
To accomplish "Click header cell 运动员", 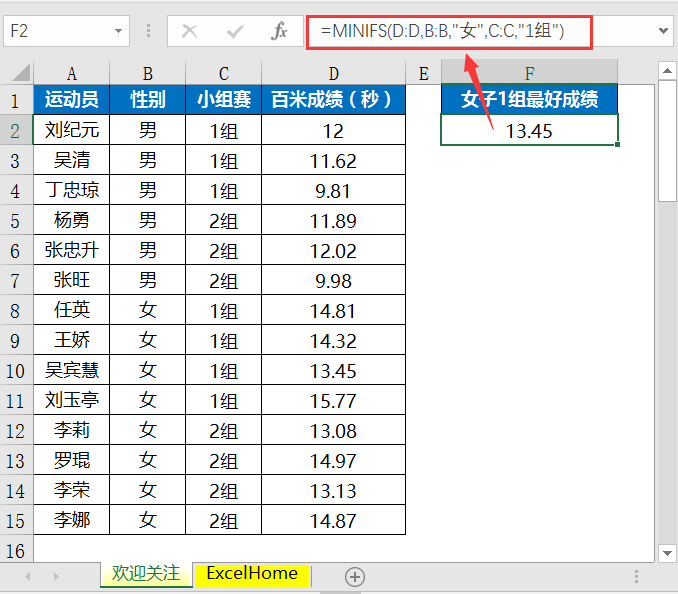I will pyautogui.click(x=72, y=100).
